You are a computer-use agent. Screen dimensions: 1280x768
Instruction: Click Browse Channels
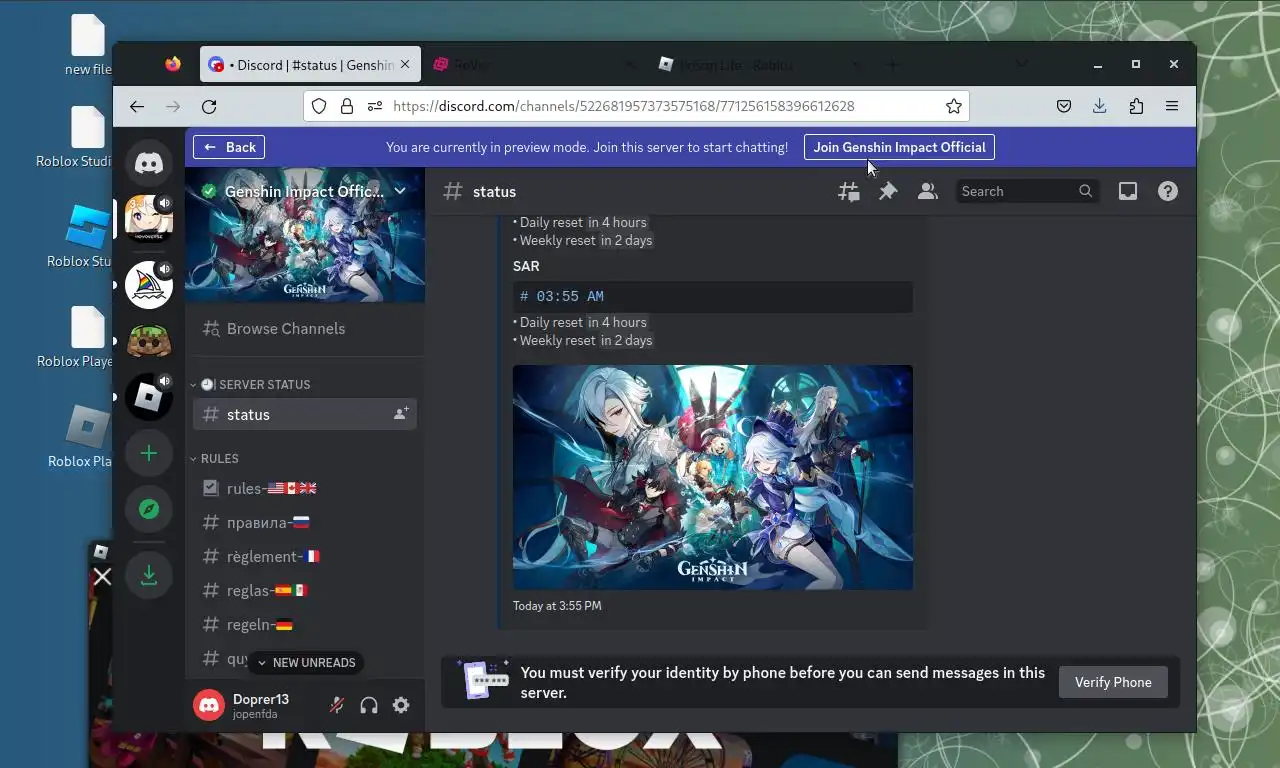[305, 328]
